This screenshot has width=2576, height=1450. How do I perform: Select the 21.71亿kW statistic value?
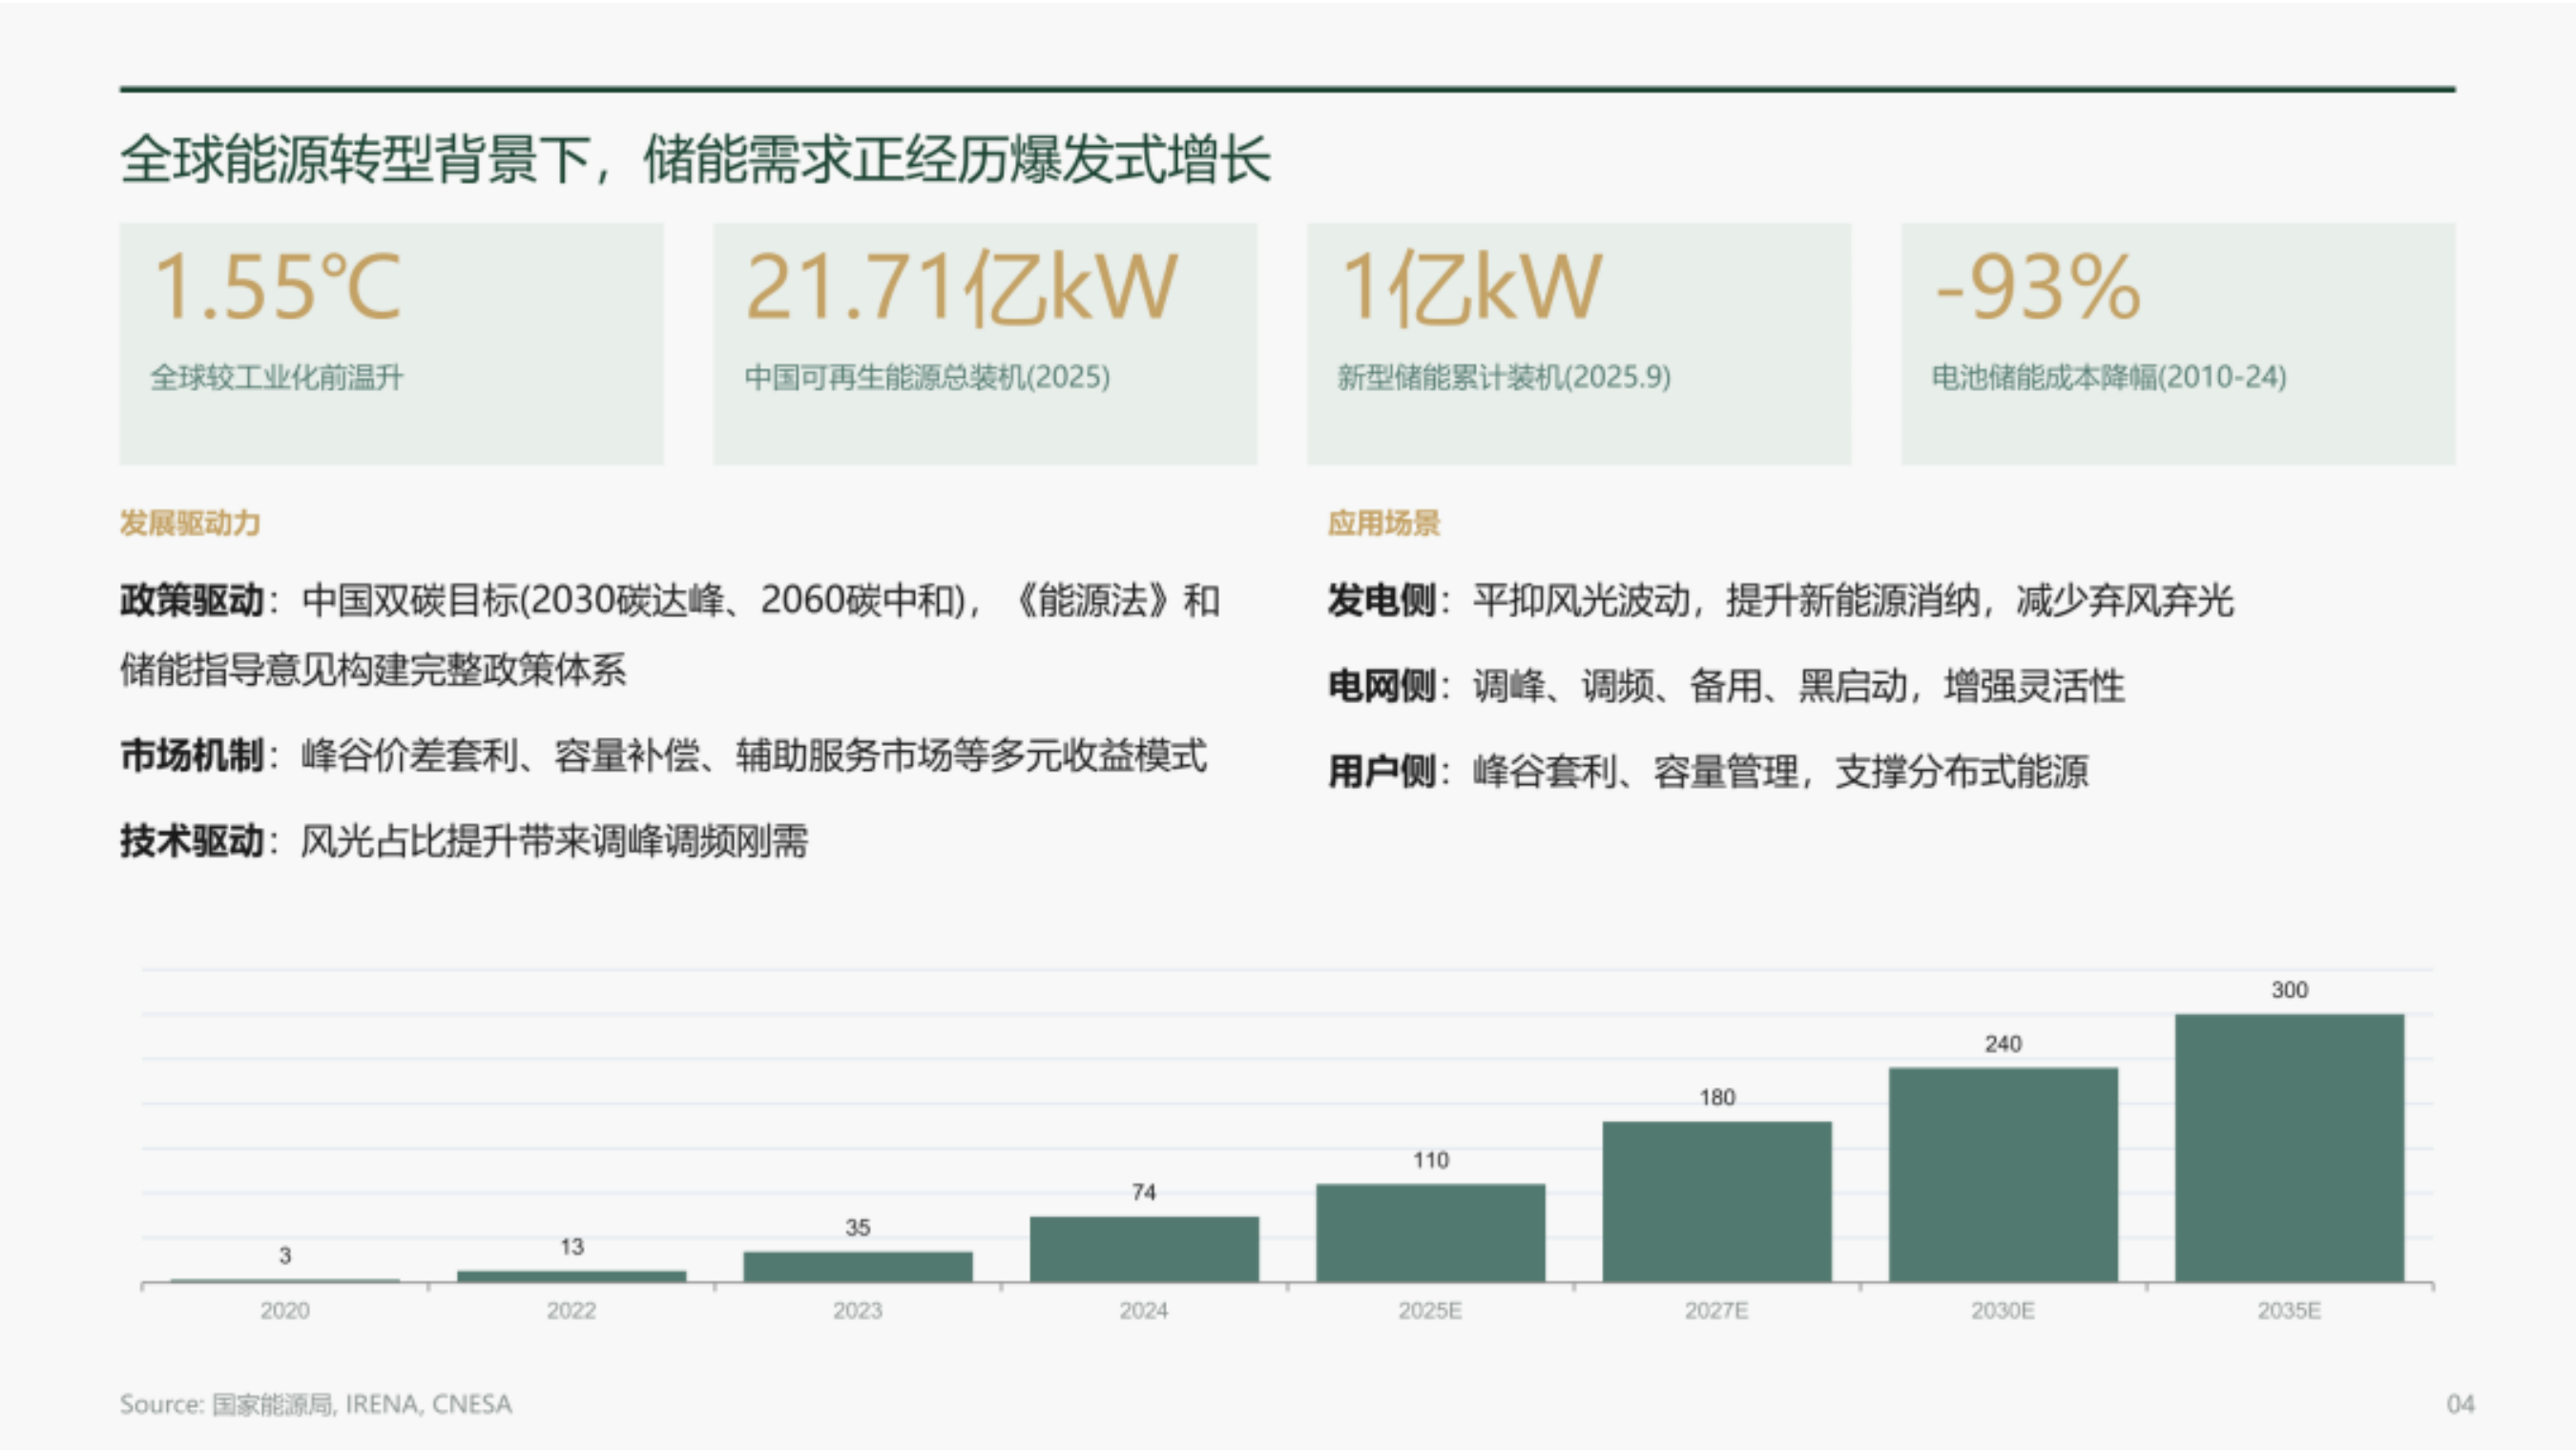click(961, 288)
